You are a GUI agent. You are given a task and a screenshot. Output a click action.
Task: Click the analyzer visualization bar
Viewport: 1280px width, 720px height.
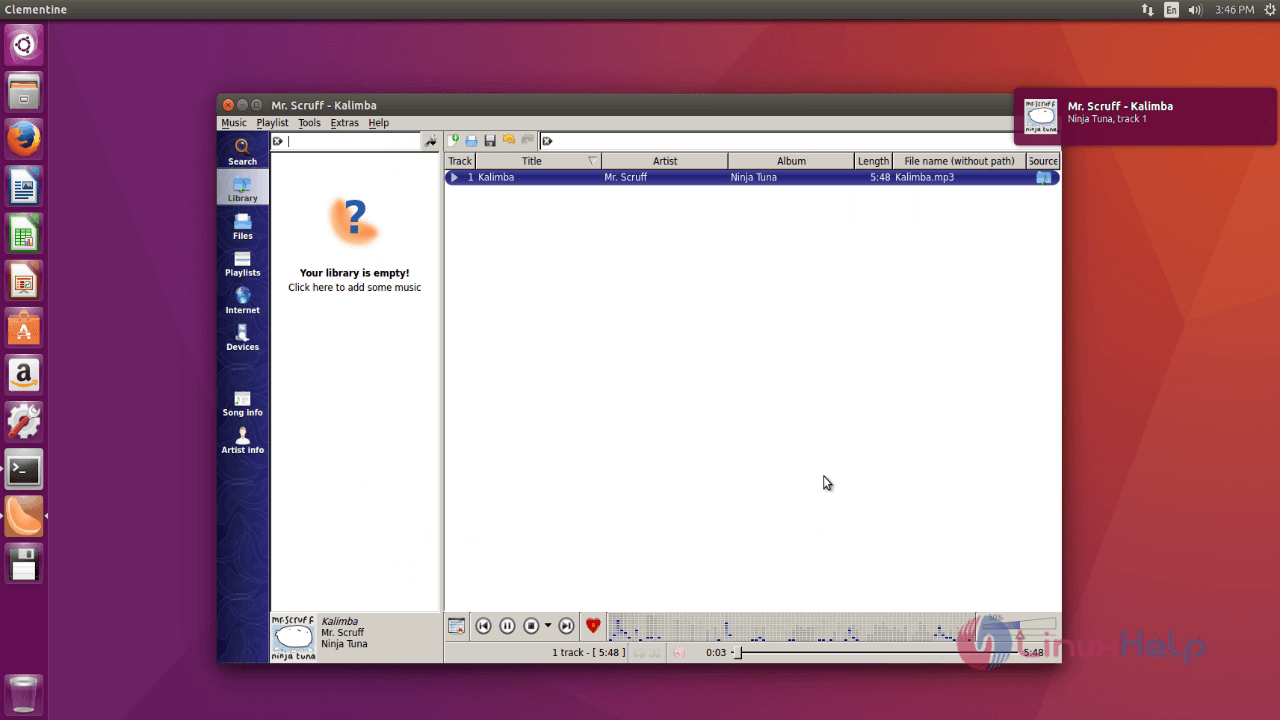tap(791, 626)
